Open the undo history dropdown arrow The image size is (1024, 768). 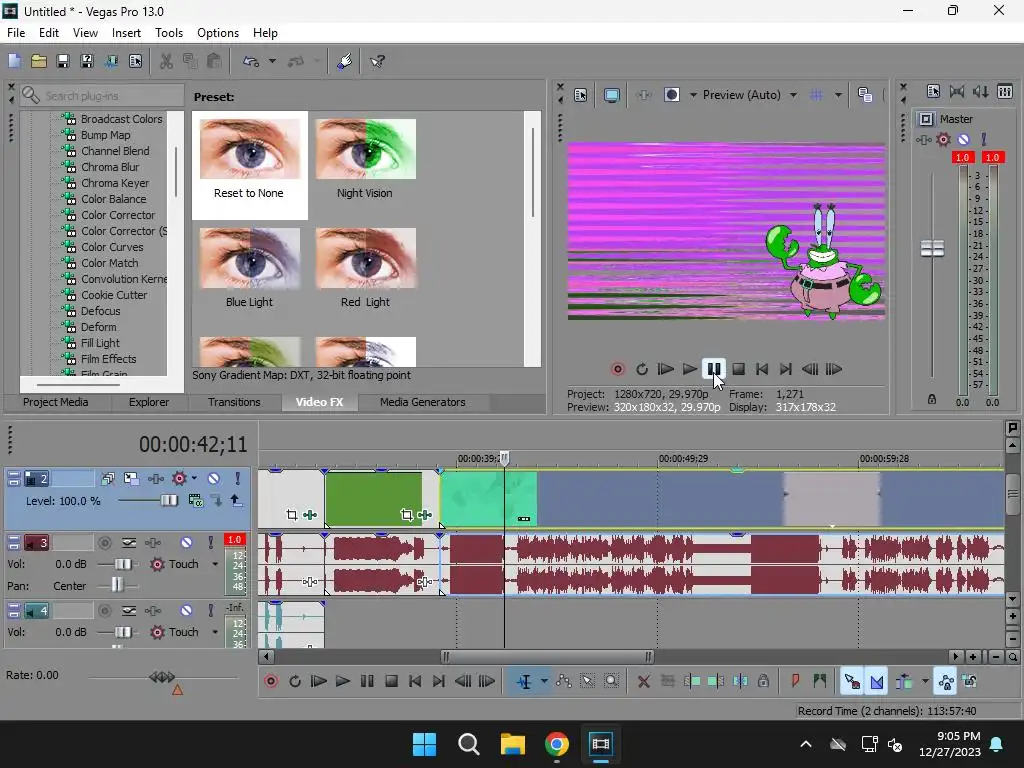[x=272, y=61]
